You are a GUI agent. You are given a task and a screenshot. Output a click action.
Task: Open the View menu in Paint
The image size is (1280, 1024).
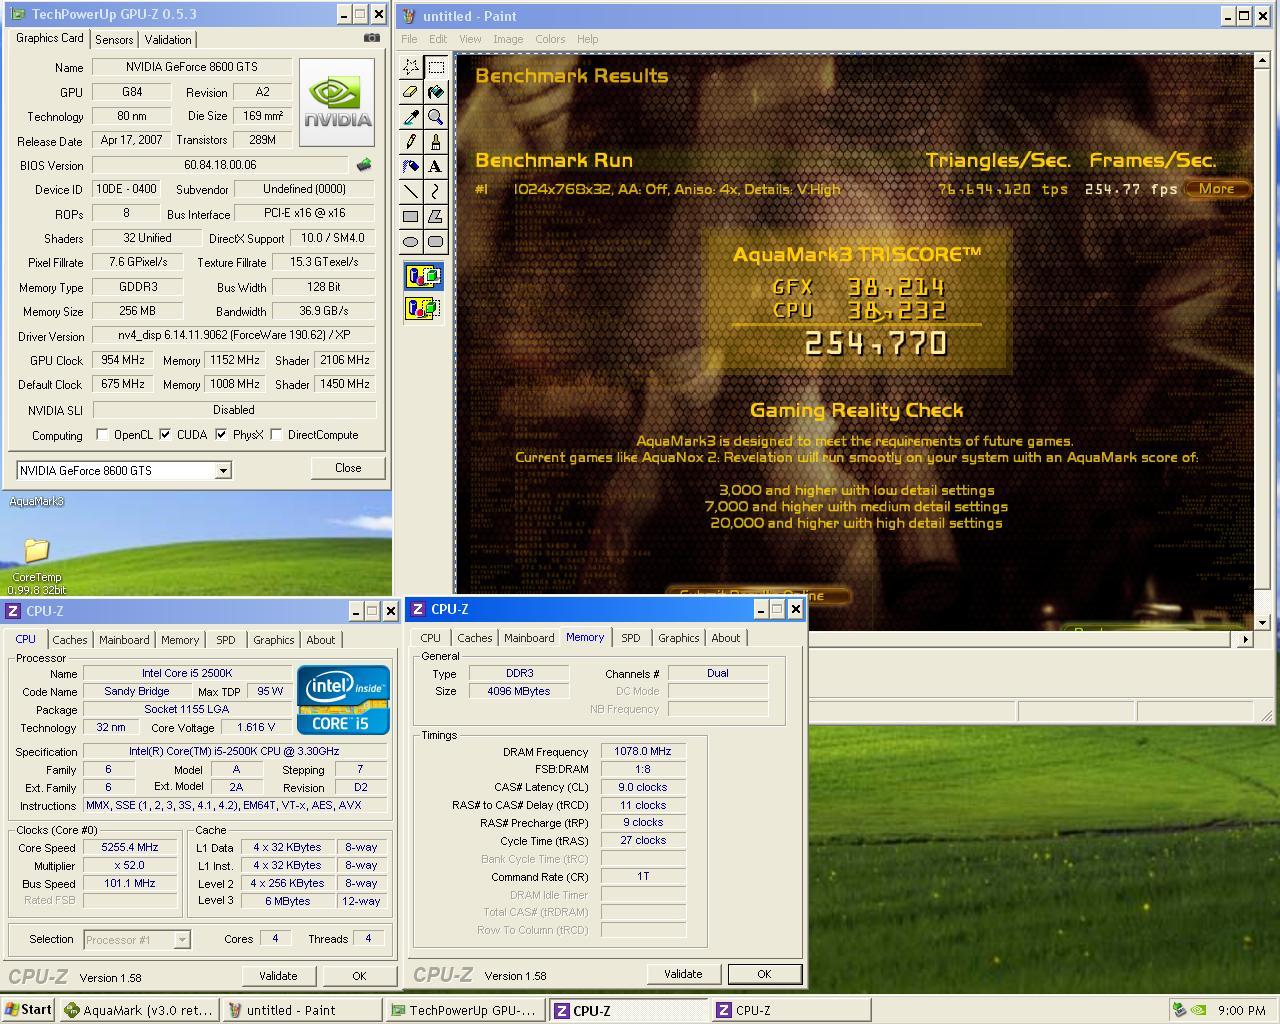[x=470, y=39]
